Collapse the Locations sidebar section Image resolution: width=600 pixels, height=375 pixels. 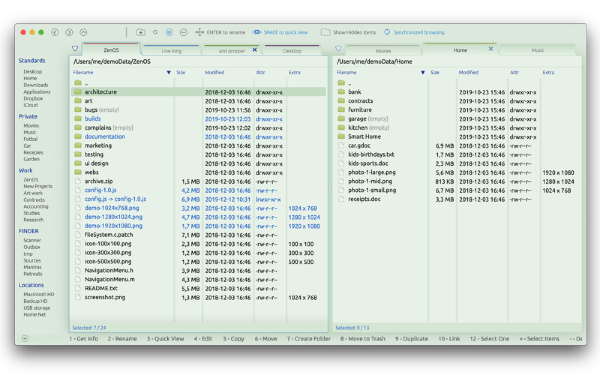tap(31, 285)
